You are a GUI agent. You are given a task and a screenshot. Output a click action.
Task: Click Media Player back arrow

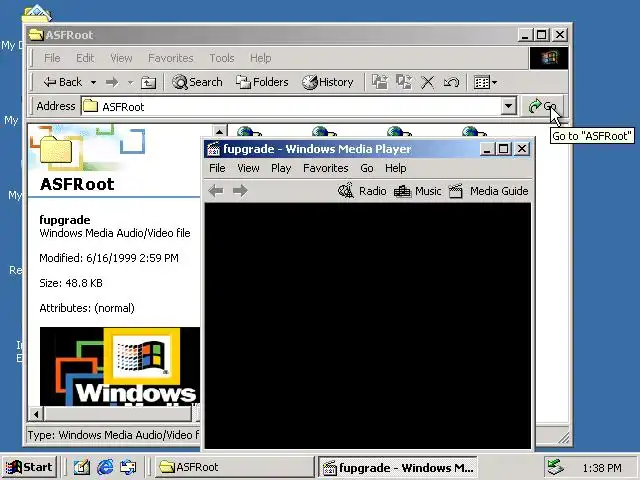[216, 191]
